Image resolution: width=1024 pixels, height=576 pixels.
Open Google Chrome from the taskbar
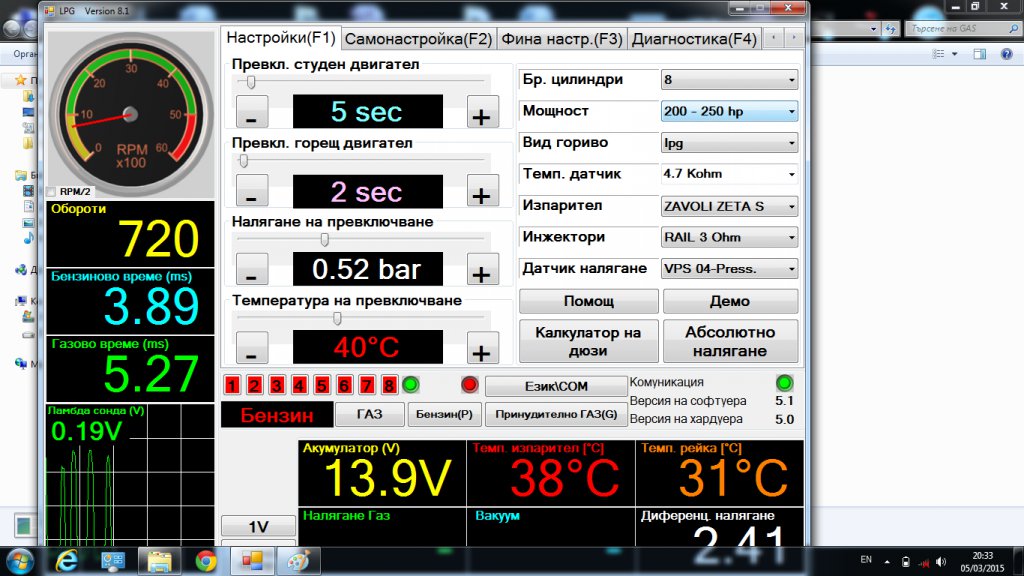206,561
